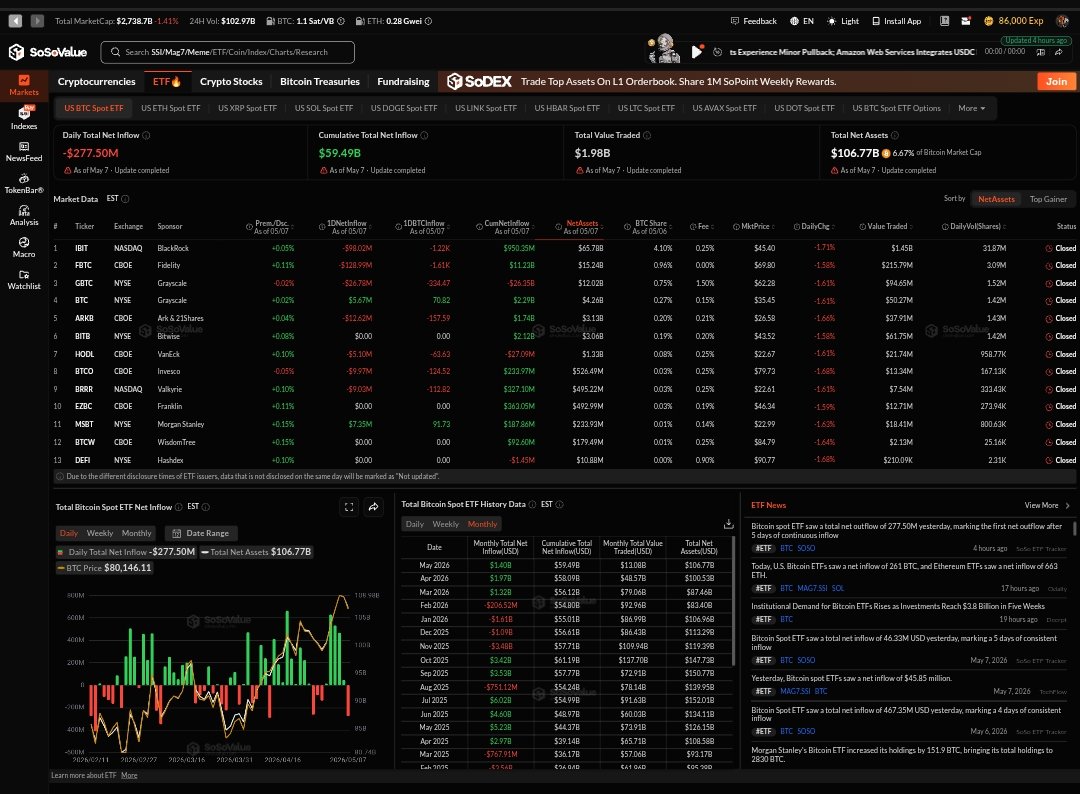Sort table by CumNetInflow column
This screenshot has width=1080, height=794.
(506, 227)
